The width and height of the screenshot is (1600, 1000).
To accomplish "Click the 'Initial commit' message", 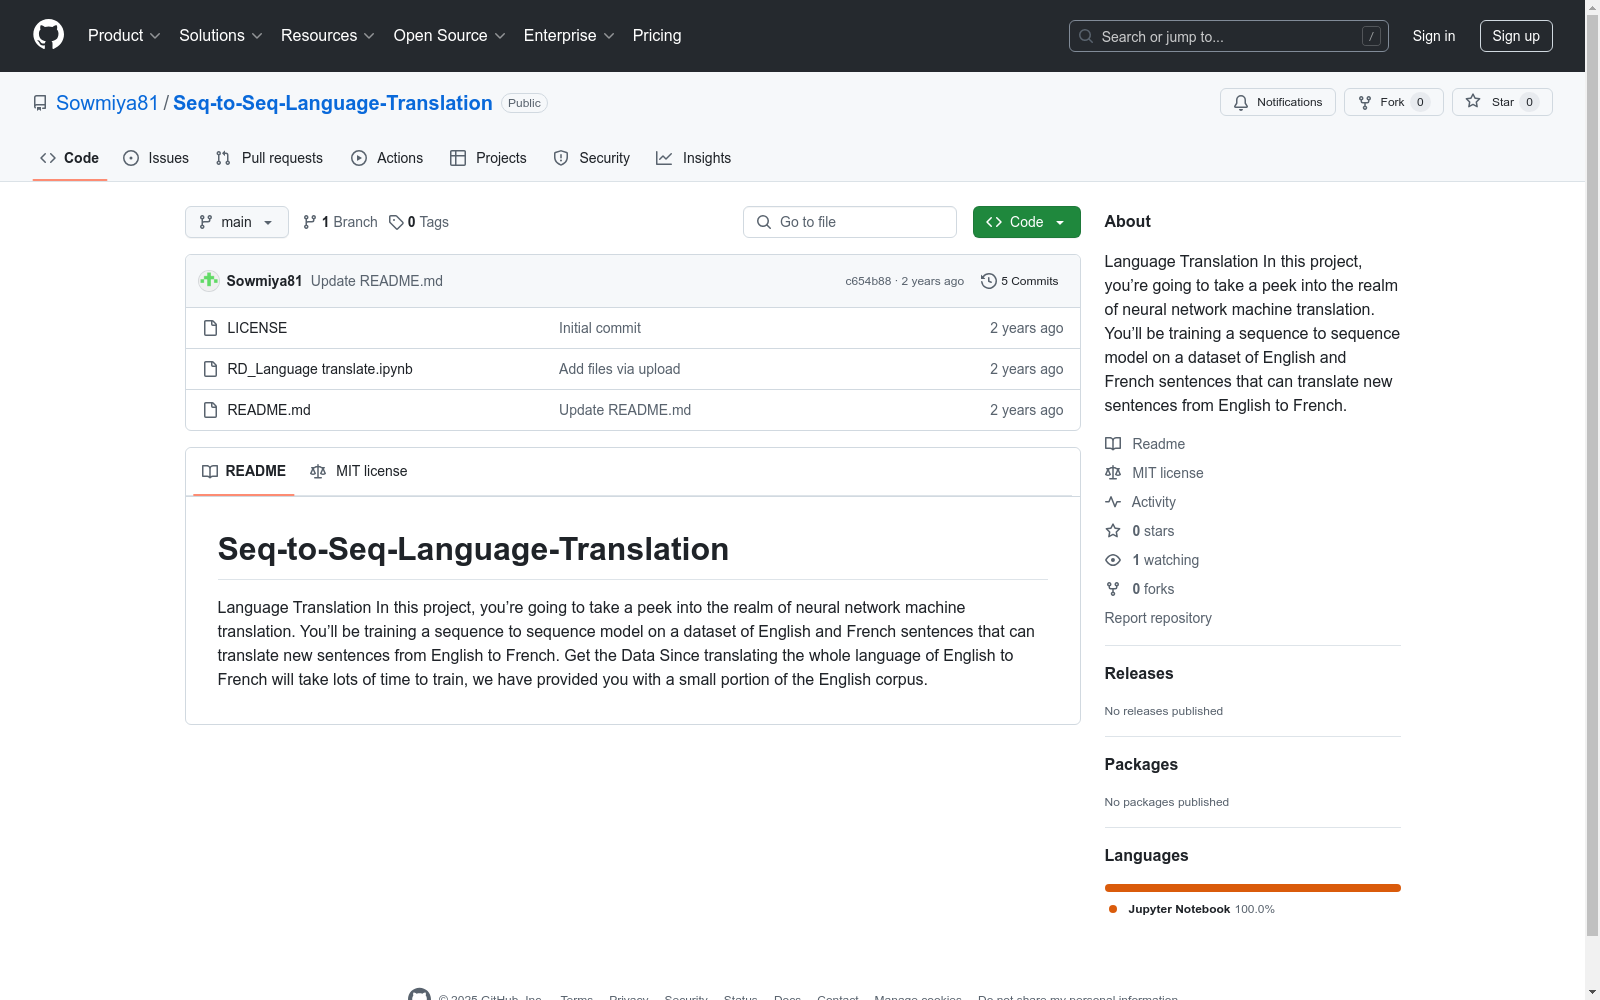I will (x=600, y=328).
